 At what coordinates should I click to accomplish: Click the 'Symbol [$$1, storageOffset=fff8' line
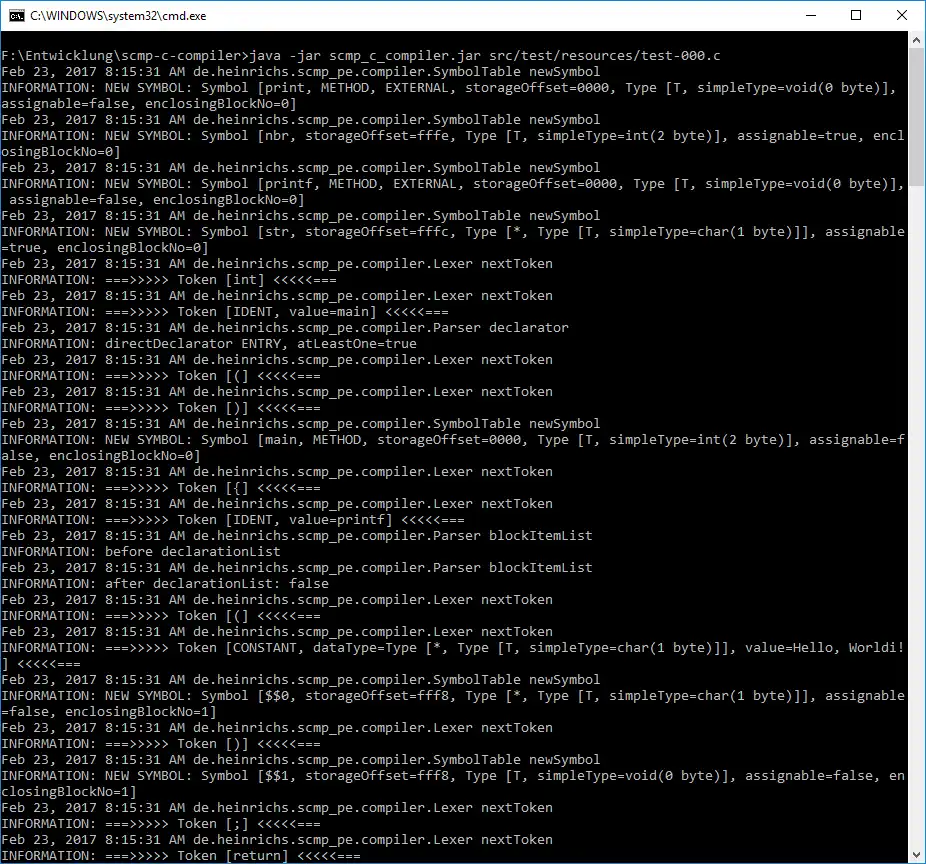point(453,775)
